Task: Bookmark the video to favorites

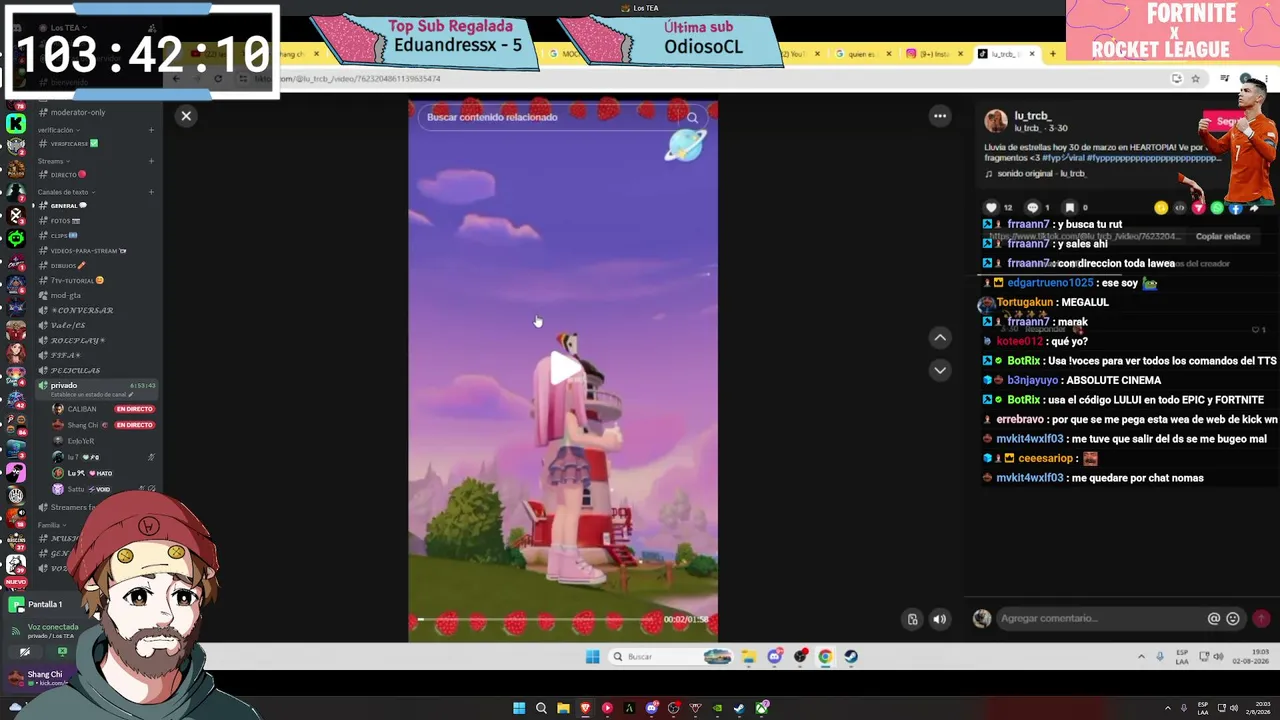Action: click(1070, 208)
